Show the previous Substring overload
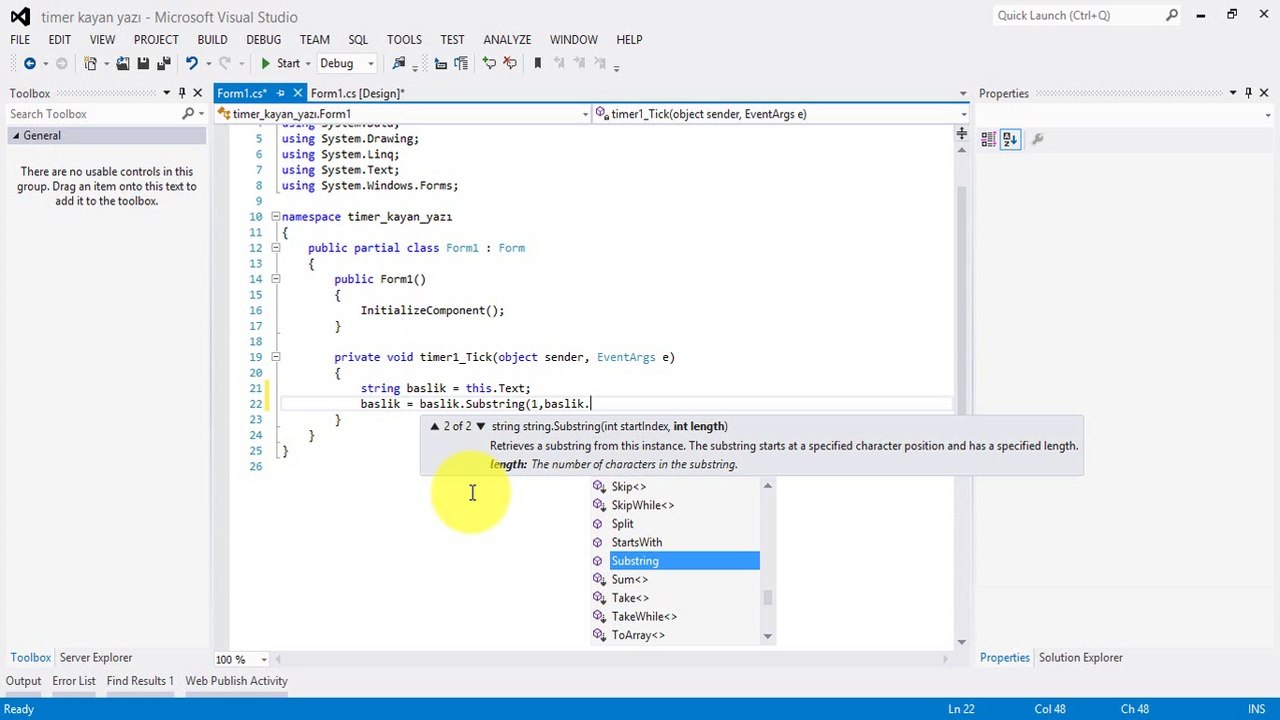The image size is (1280, 720). coord(435,427)
